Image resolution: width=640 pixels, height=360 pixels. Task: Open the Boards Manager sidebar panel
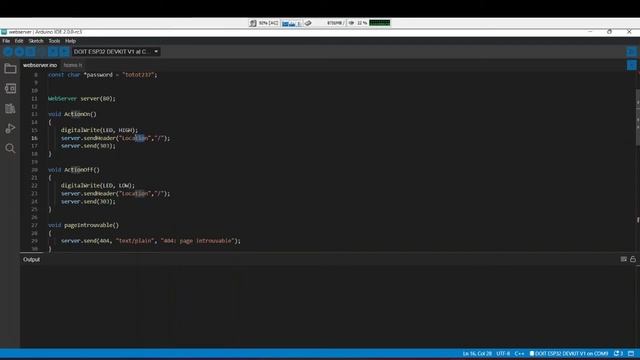(10, 89)
